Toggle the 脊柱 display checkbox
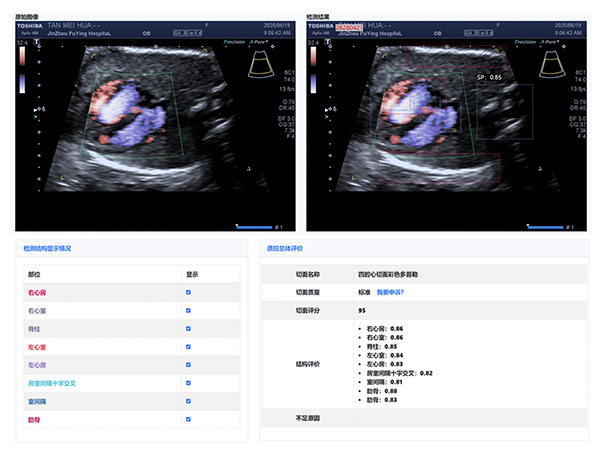Screen dimensions: 600x450 point(188,329)
